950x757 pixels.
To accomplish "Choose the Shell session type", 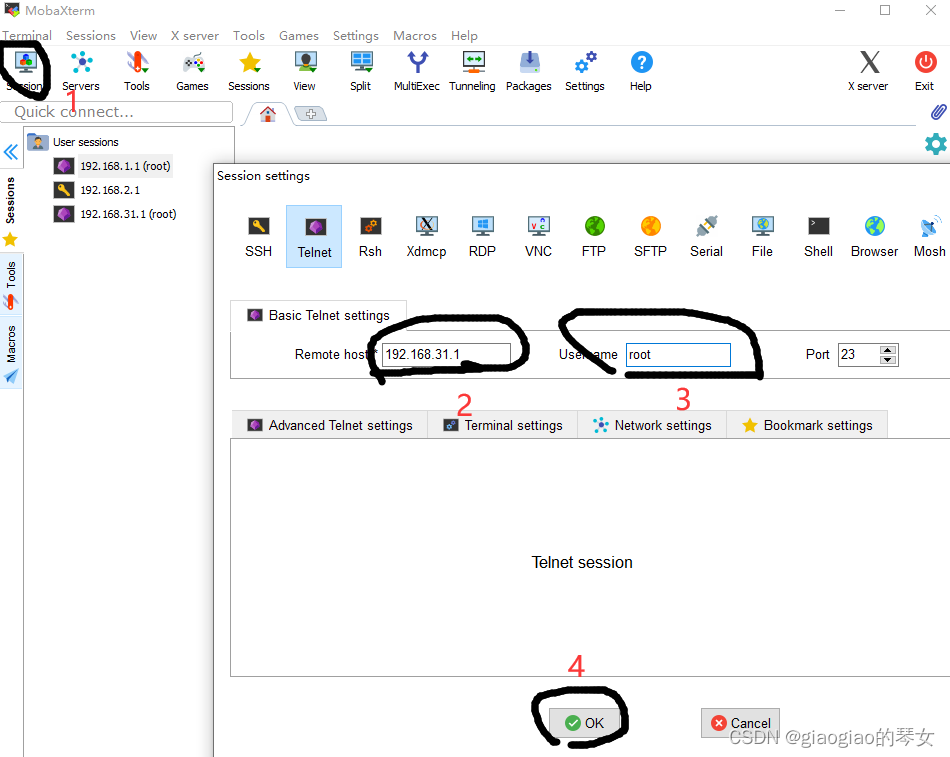I will click(x=819, y=236).
